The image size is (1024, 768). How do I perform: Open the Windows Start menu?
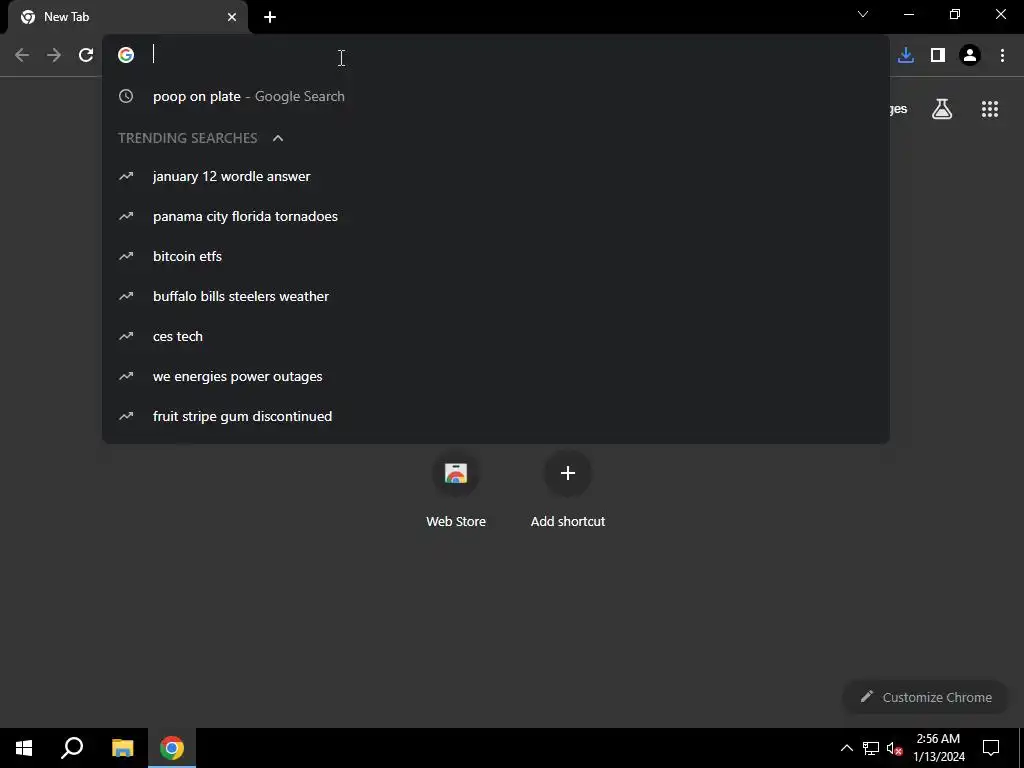click(x=24, y=748)
